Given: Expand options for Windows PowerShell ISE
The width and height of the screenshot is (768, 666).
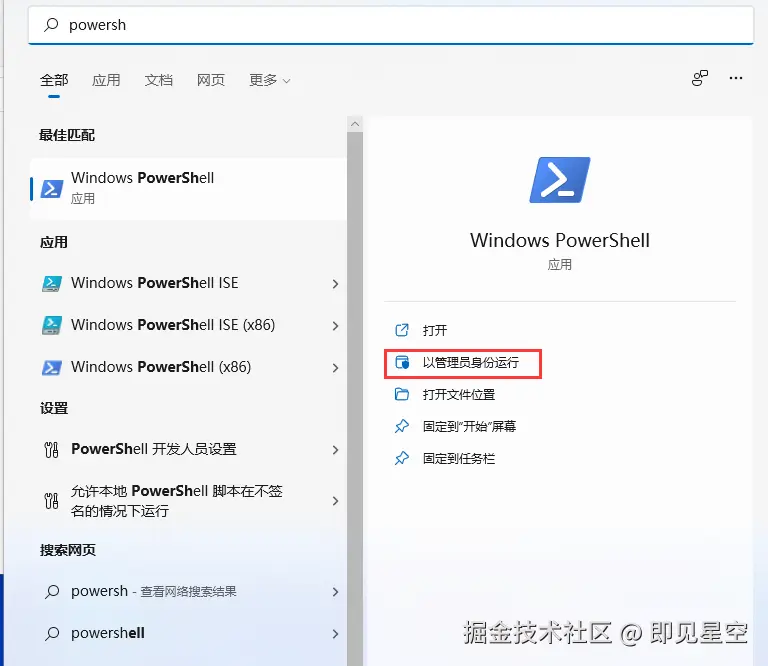Looking at the screenshot, I should coord(336,284).
